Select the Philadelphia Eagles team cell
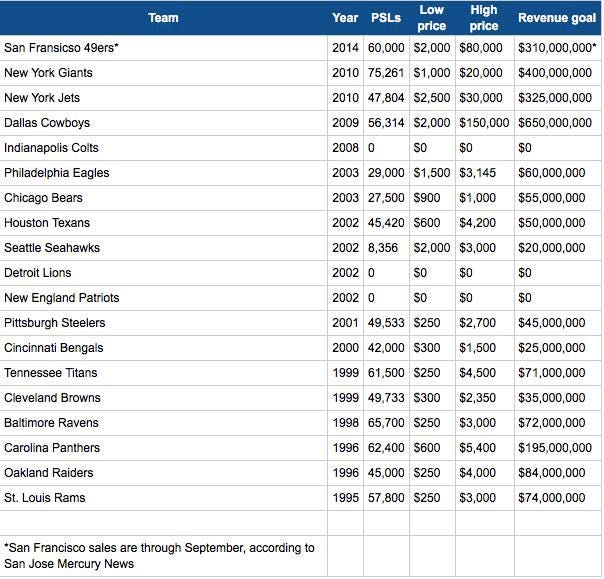The image size is (604, 579). pos(163,173)
